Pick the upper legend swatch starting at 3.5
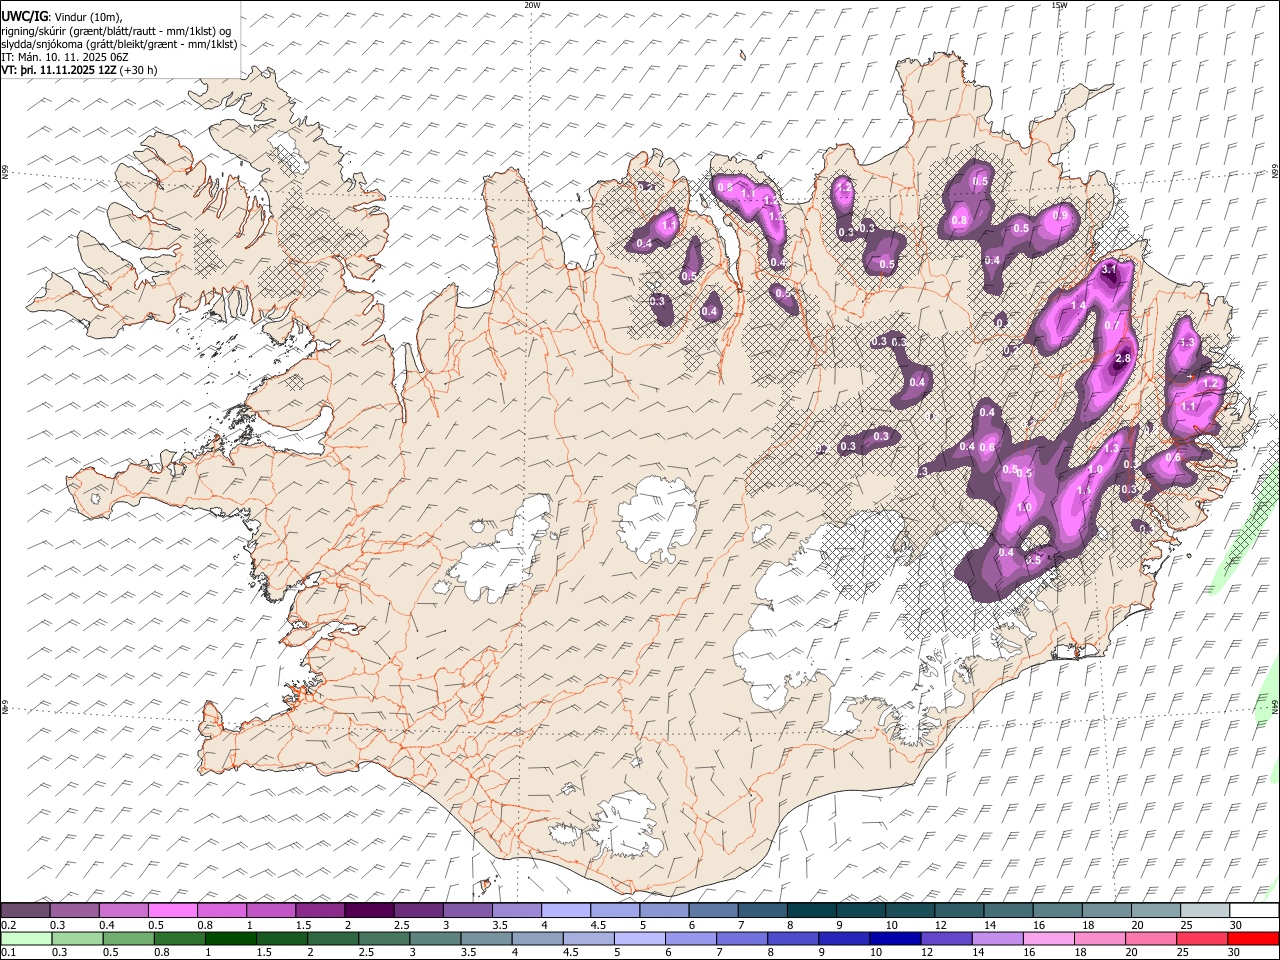 516,911
